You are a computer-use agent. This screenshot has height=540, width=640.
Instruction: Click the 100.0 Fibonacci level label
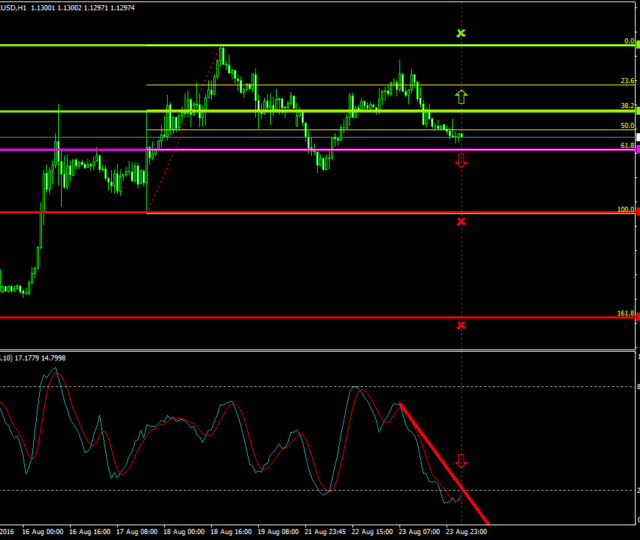click(x=625, y=209)
